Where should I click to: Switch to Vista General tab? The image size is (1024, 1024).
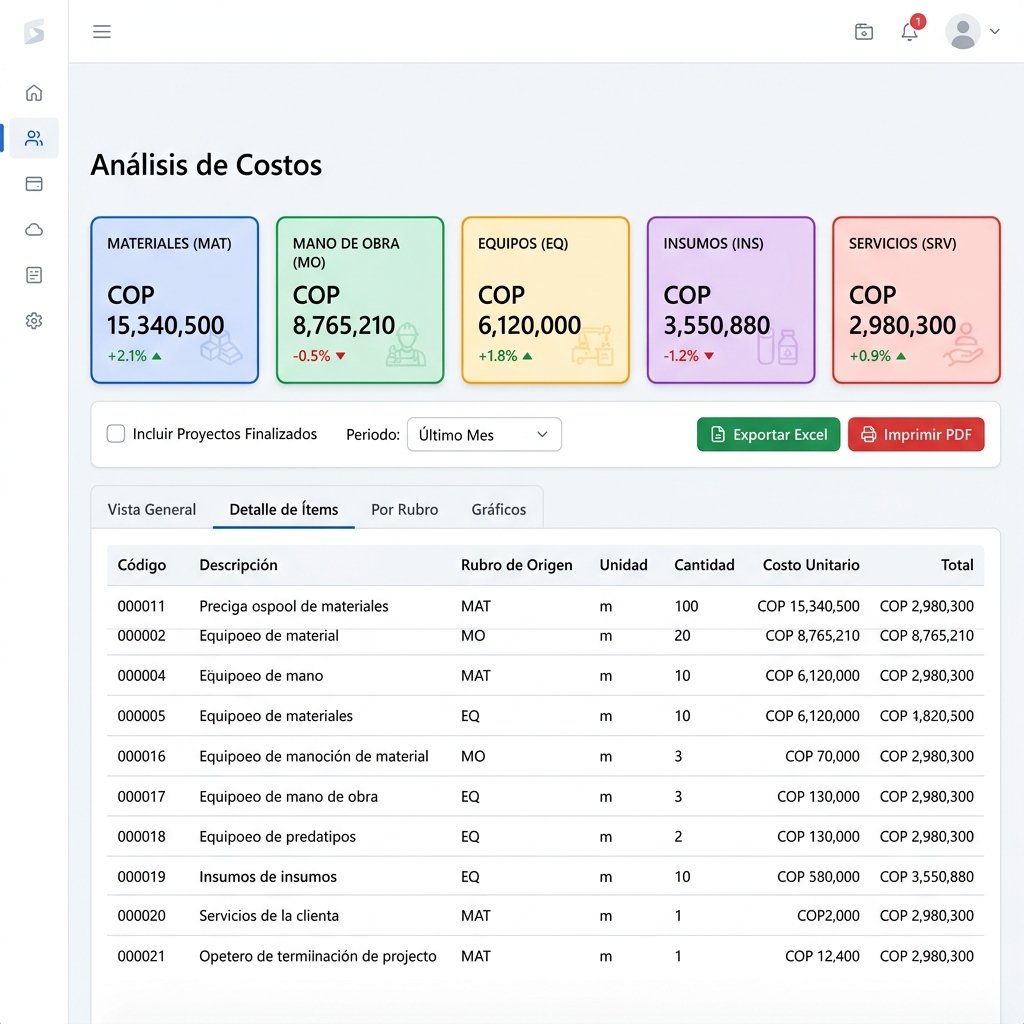click(152, 509)
